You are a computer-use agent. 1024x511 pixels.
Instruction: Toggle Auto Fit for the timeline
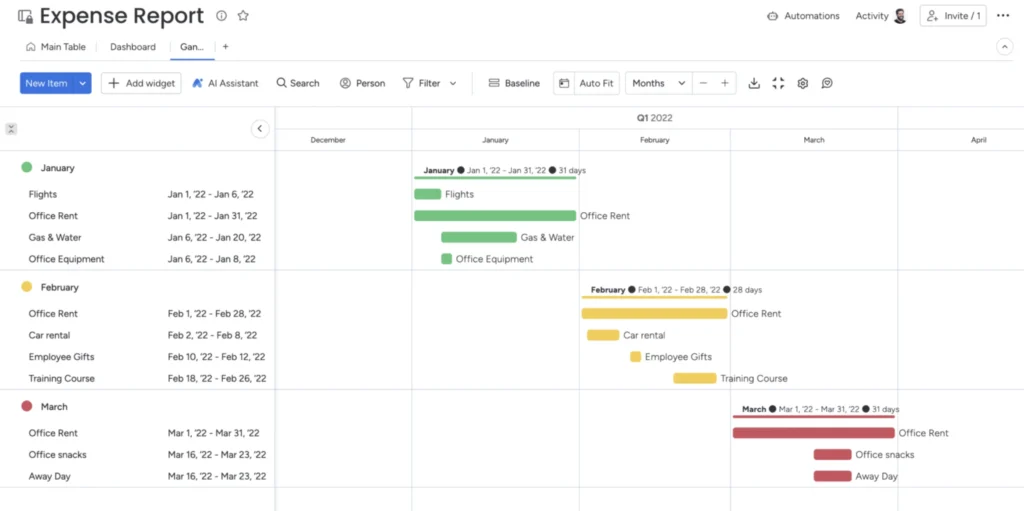[587, 83]
